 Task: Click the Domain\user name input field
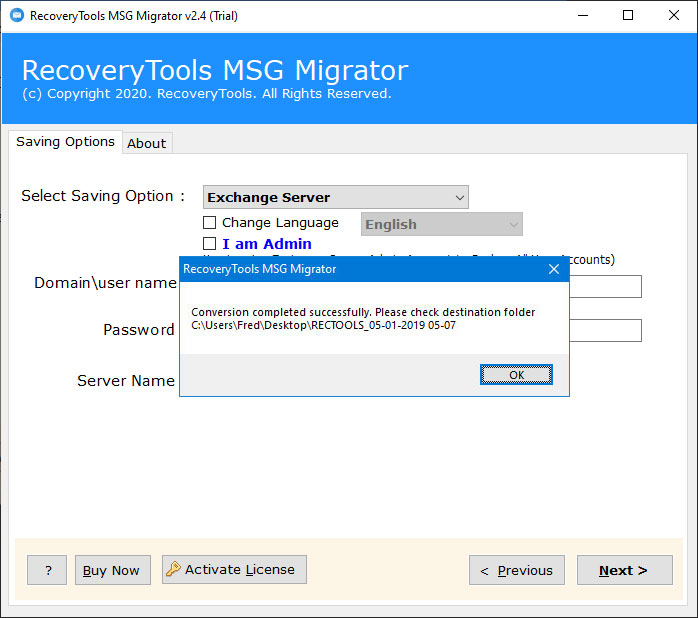tap(605, 286)
